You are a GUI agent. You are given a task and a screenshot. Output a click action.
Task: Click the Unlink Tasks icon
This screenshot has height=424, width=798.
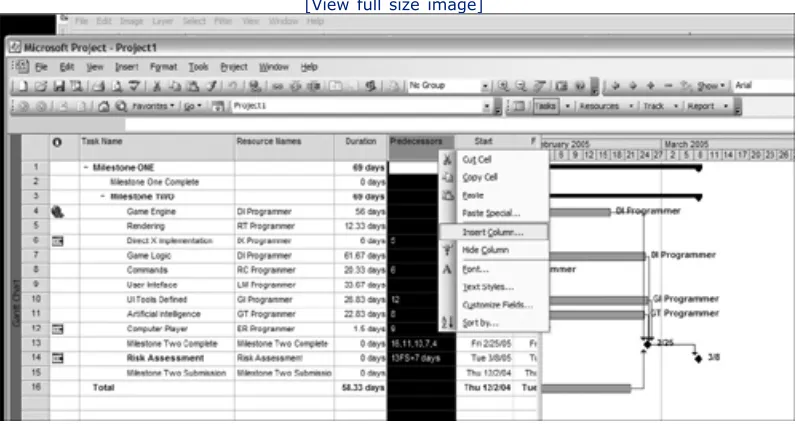[x=296, y=86]
